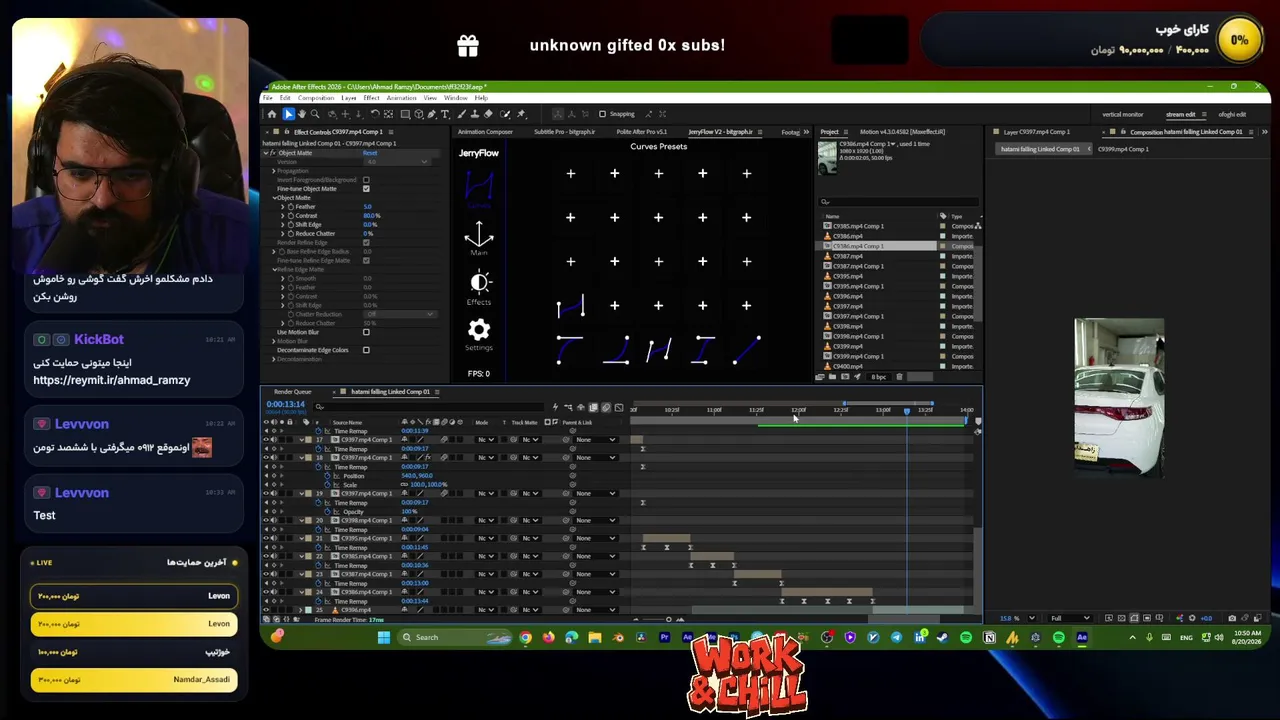Toggle the Object Matte fx switch
1280x720 pixels.
(273, 153)
